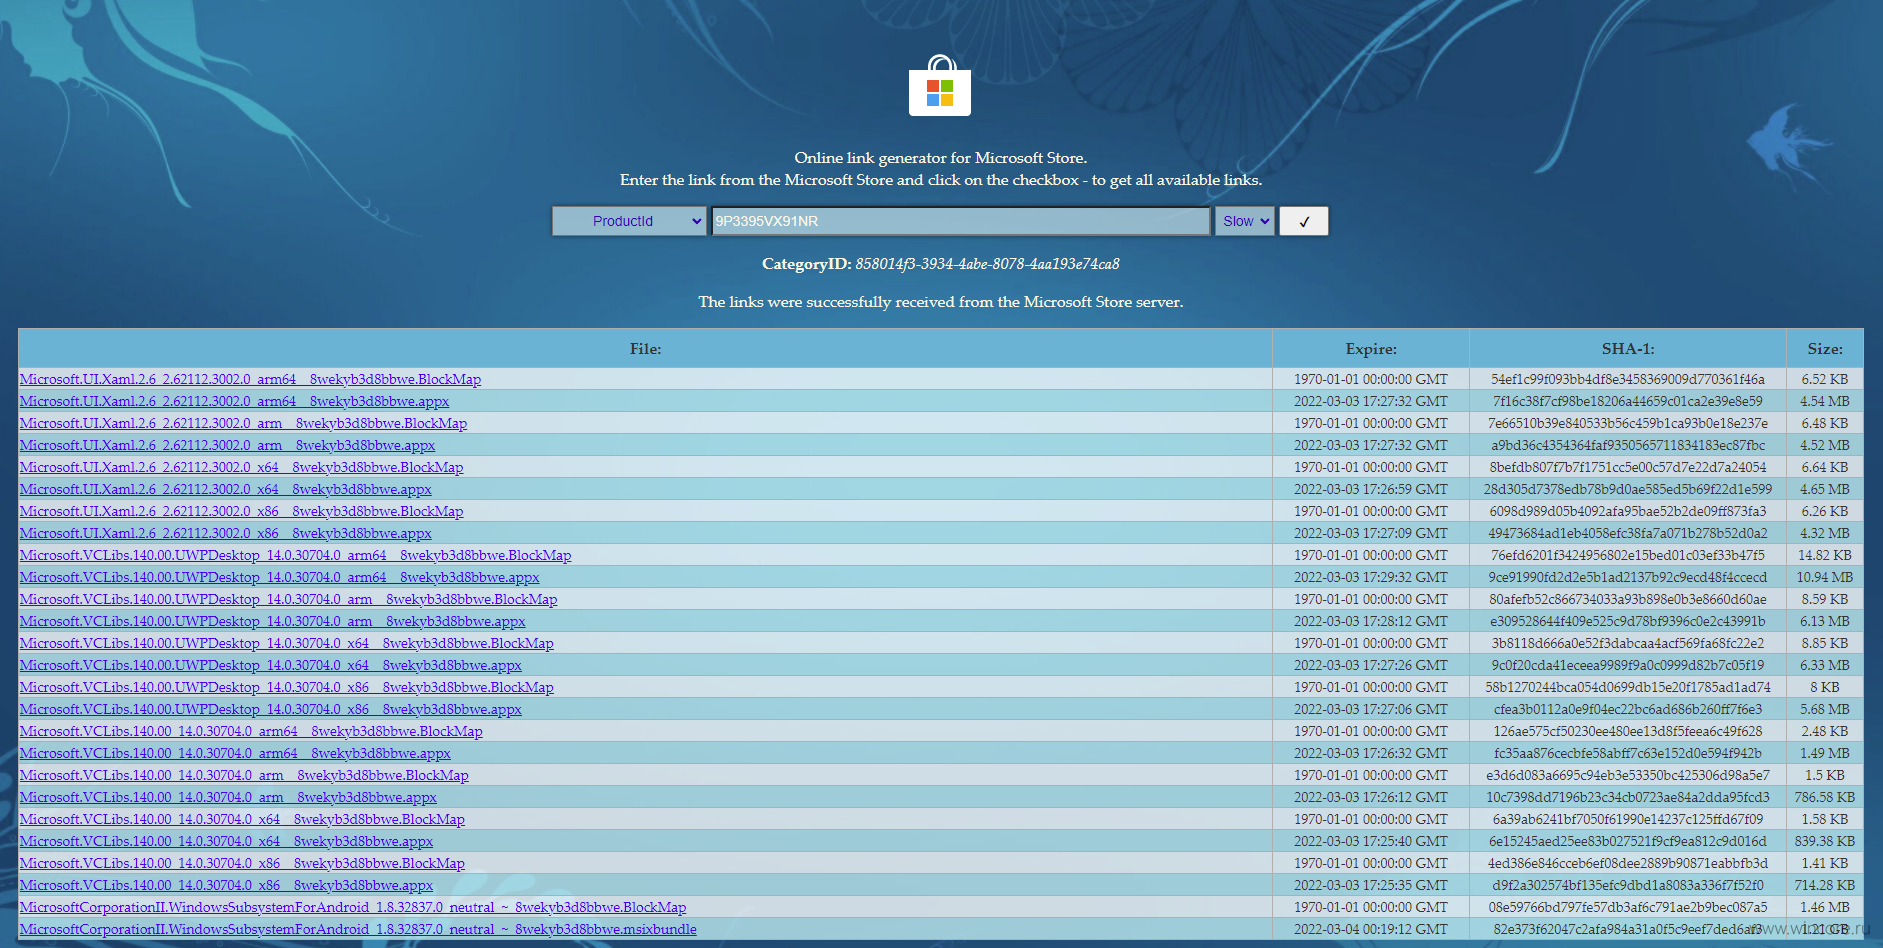Click the SHA-1 column header
Image resolution: width=1883 pixels, height=948 pixels.
click(1628, 349)
